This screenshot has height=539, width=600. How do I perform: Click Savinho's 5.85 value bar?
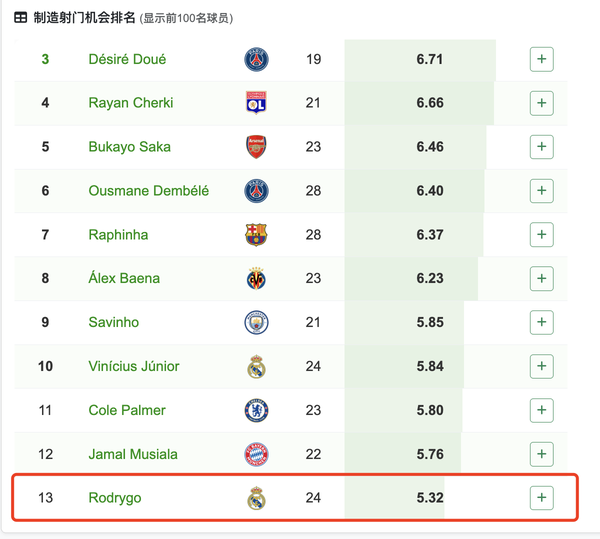(404, 322)
